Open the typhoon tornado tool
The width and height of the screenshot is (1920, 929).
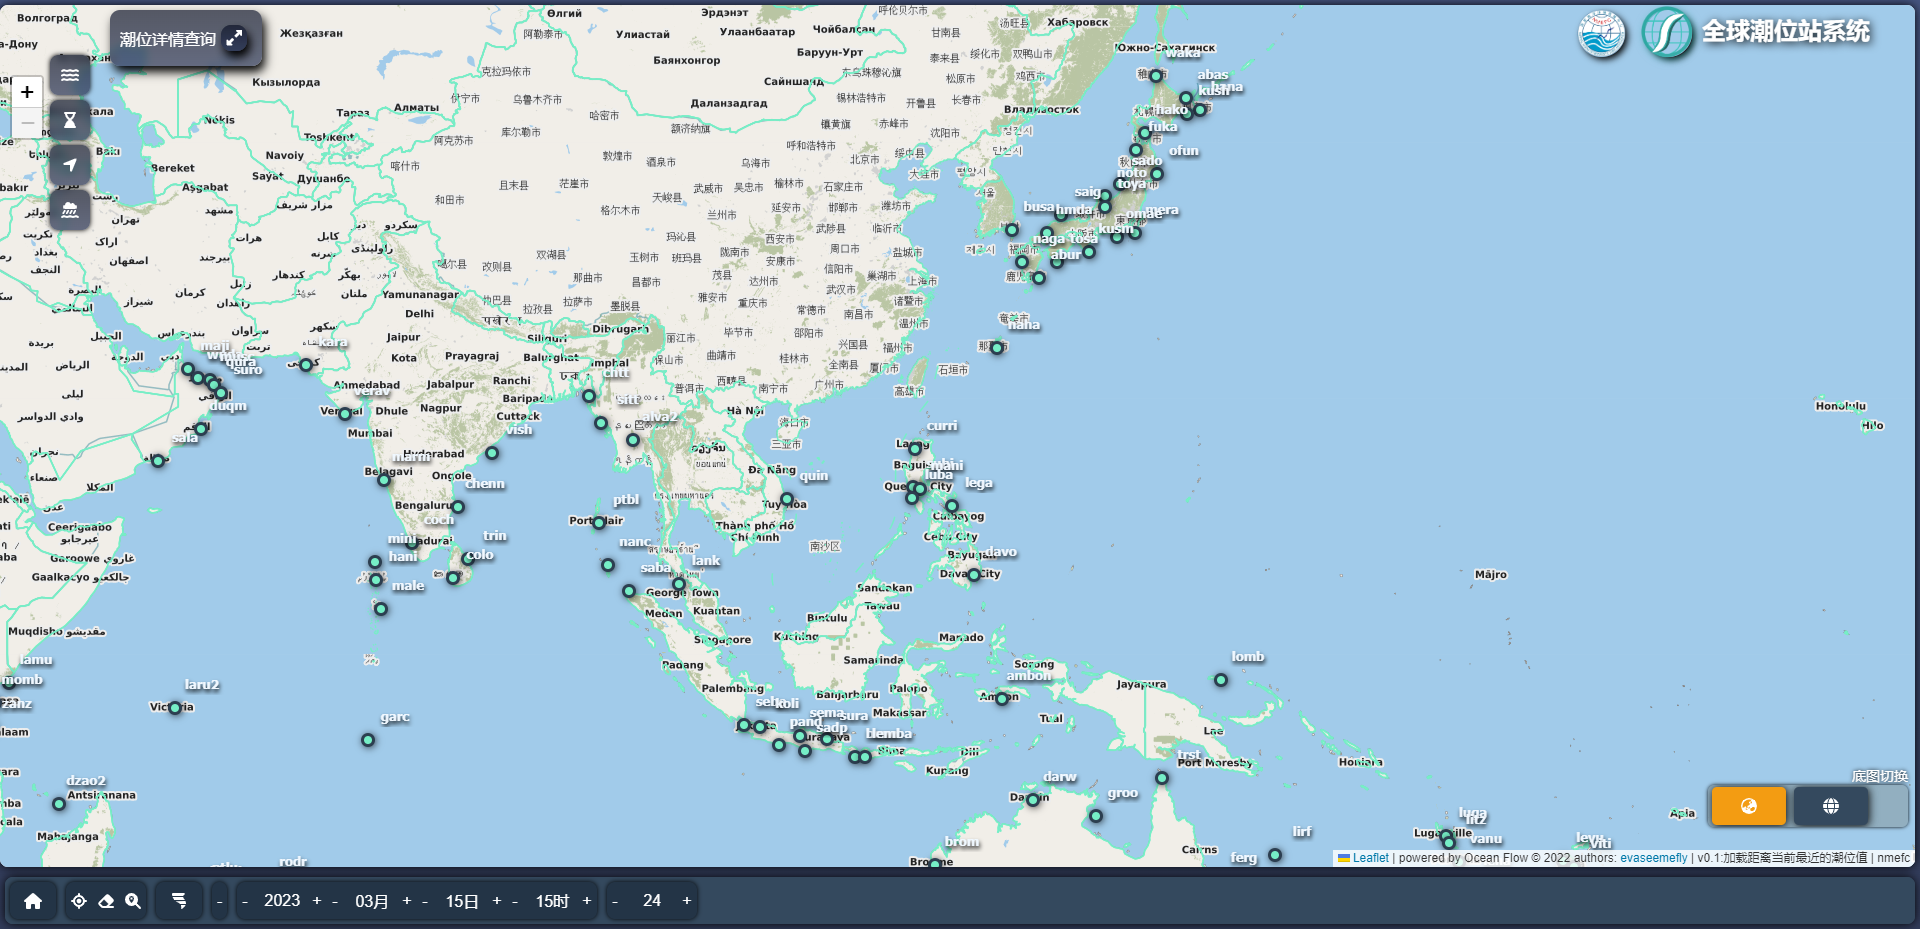[179, 901]
